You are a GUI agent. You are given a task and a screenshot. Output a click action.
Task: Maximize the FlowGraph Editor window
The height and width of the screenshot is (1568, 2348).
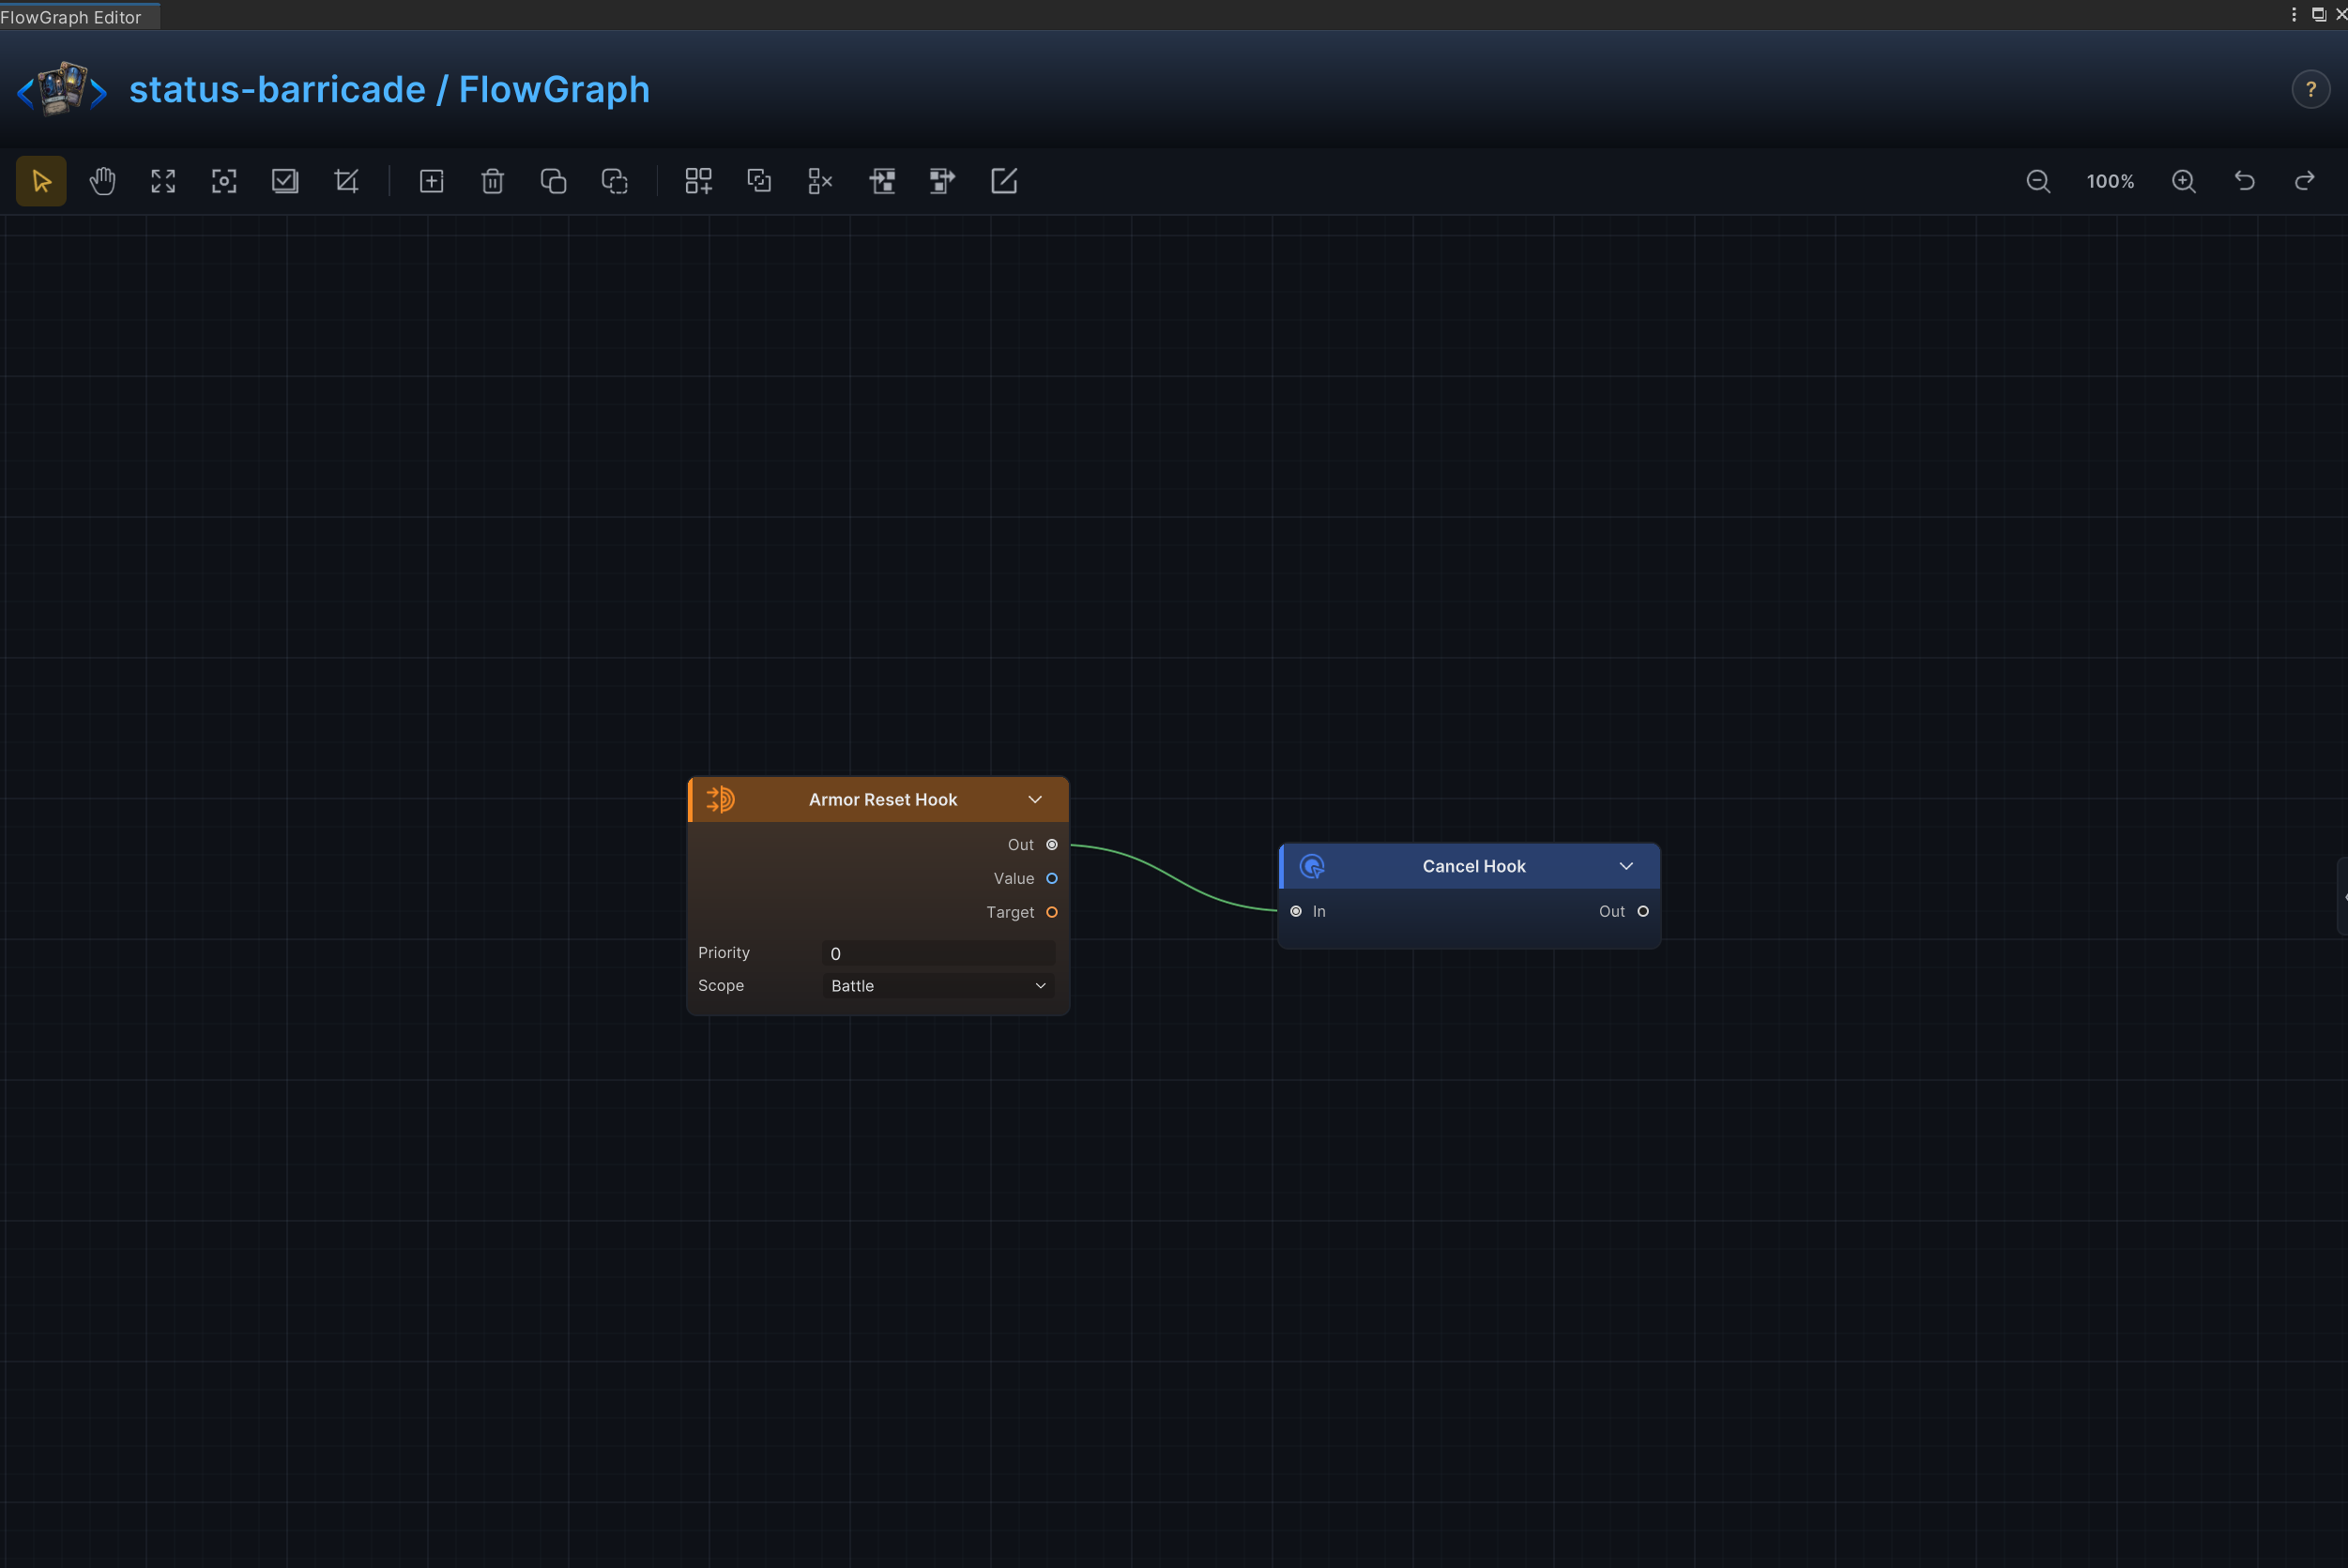point(2318,14)
